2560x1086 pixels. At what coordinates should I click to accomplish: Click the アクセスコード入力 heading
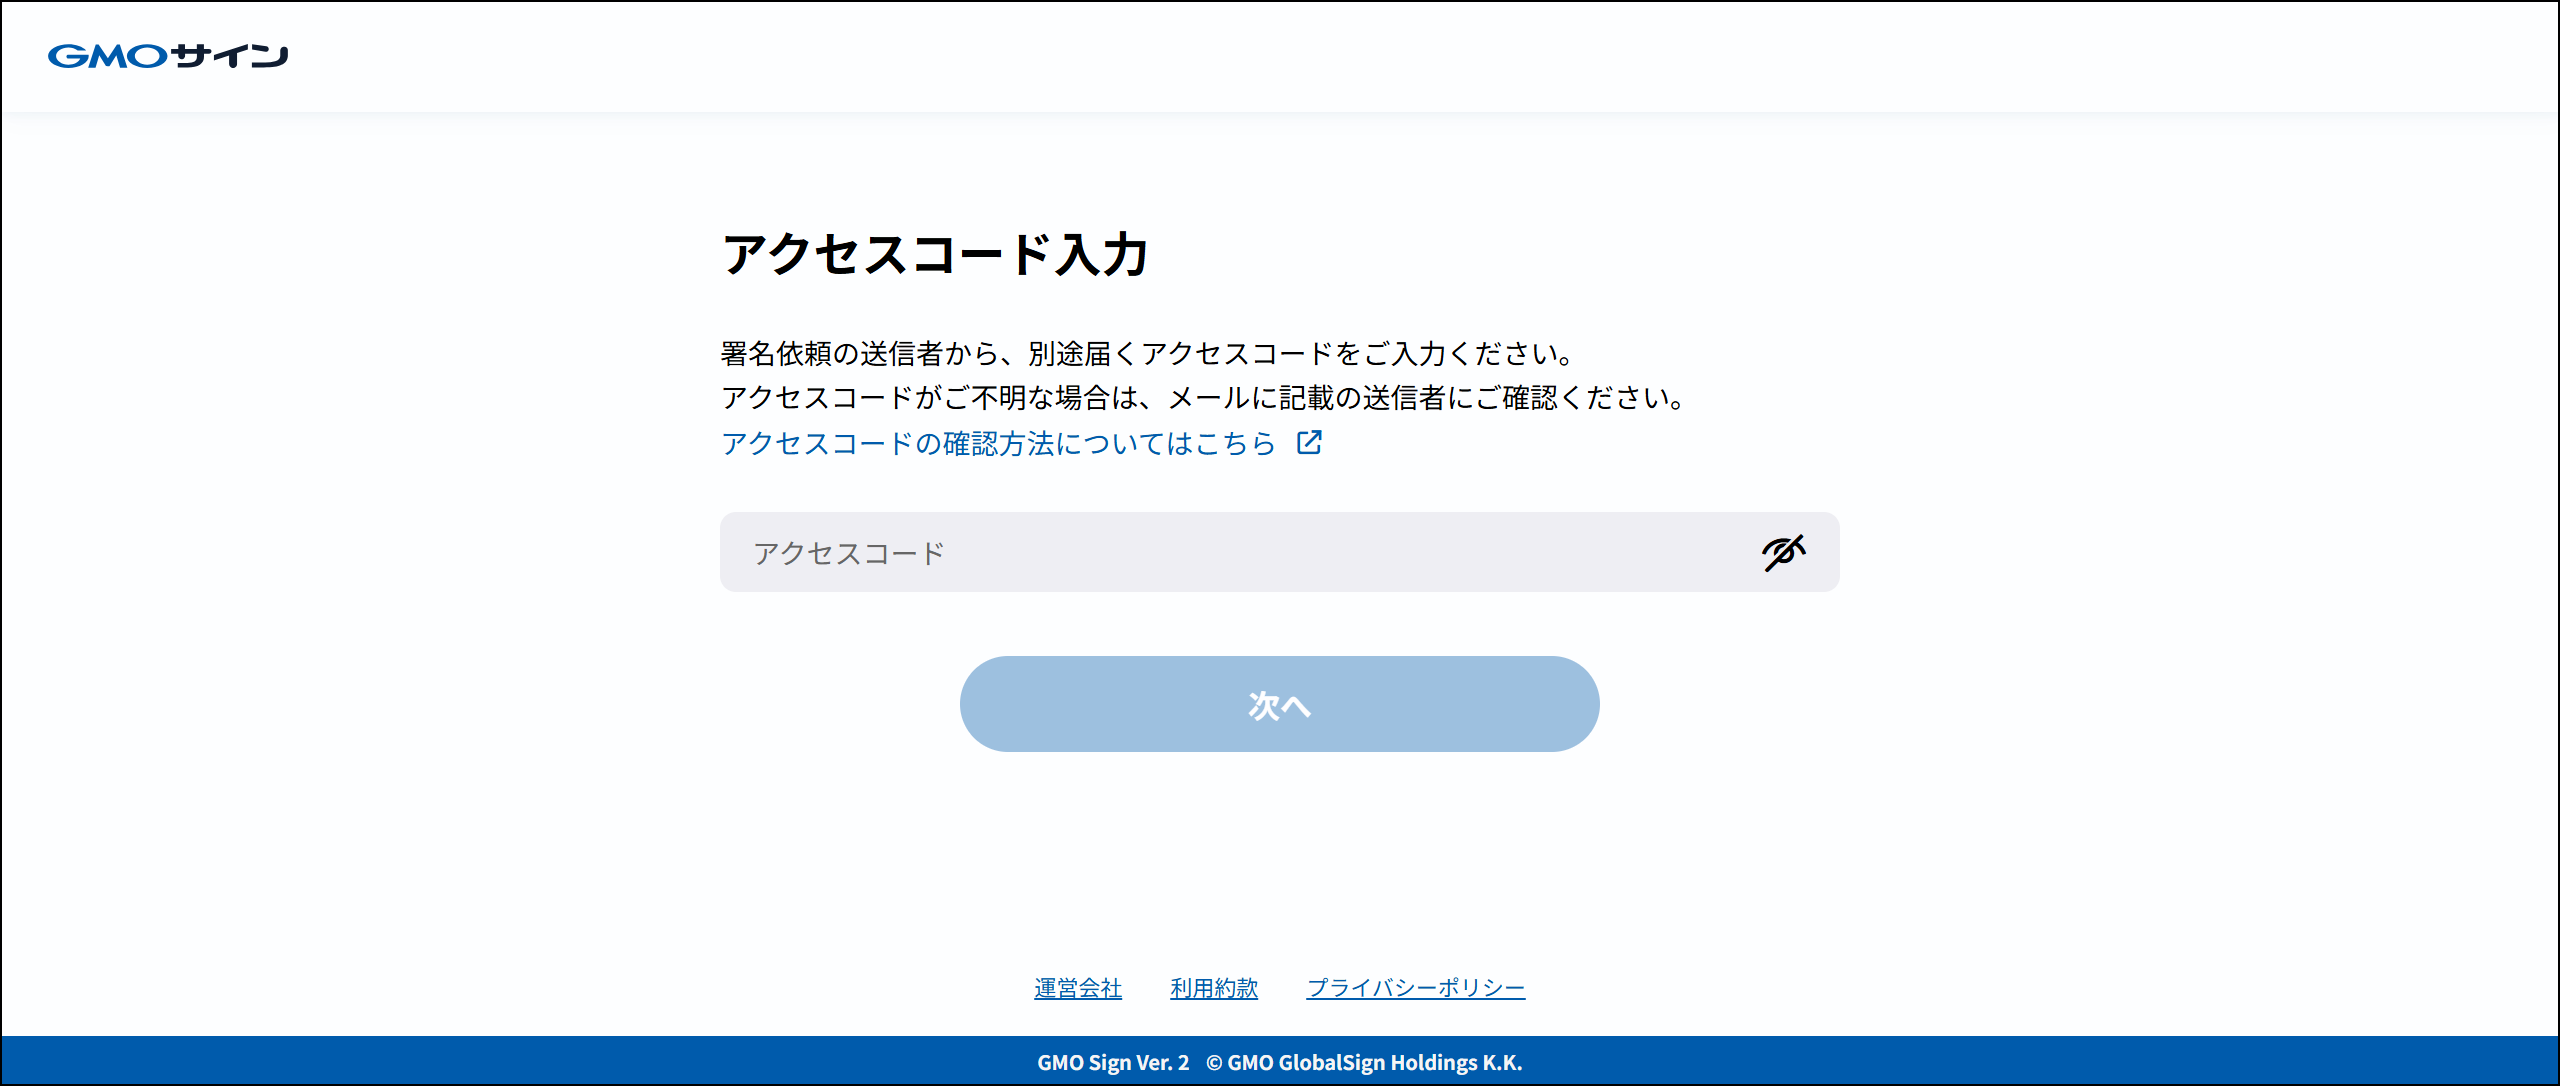[x=935, y=254]
